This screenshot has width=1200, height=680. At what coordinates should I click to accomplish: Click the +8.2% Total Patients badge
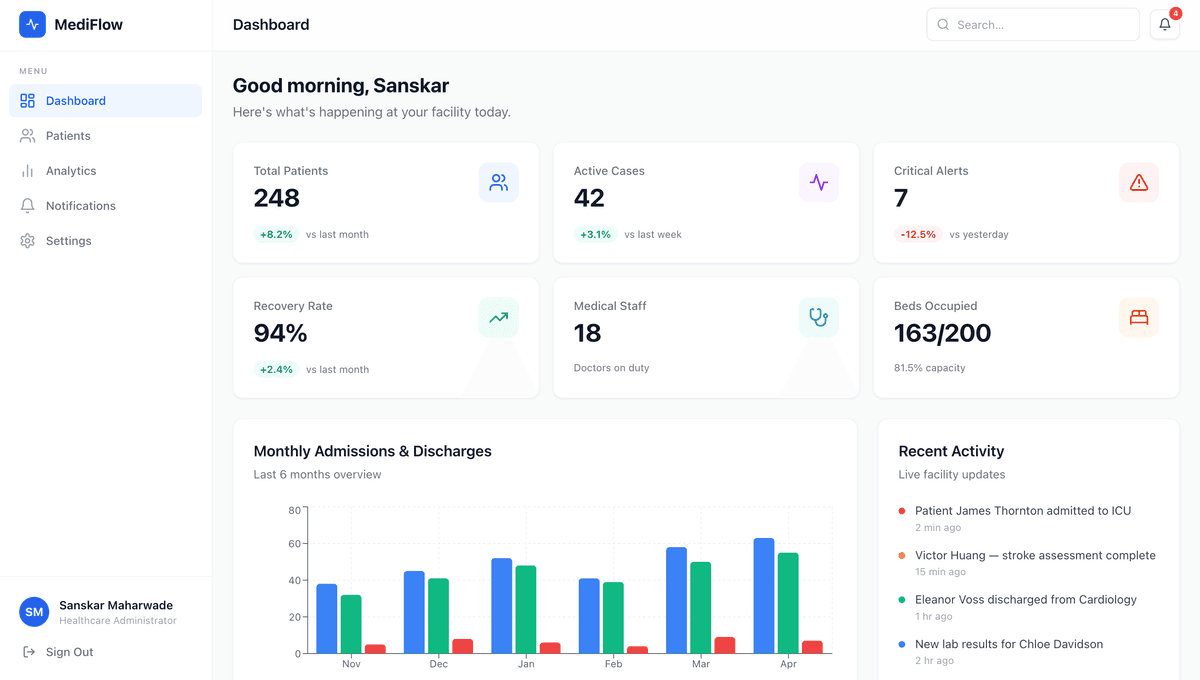[276, 234]
